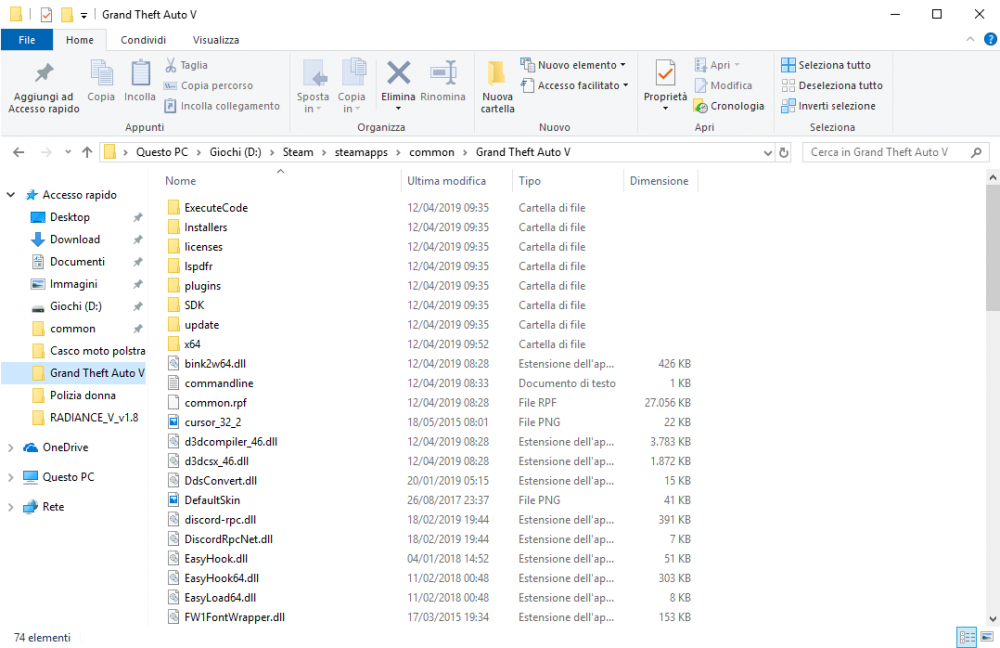
Task: Switch to details view icon in status bar
Action: click(x=967, y=637)
